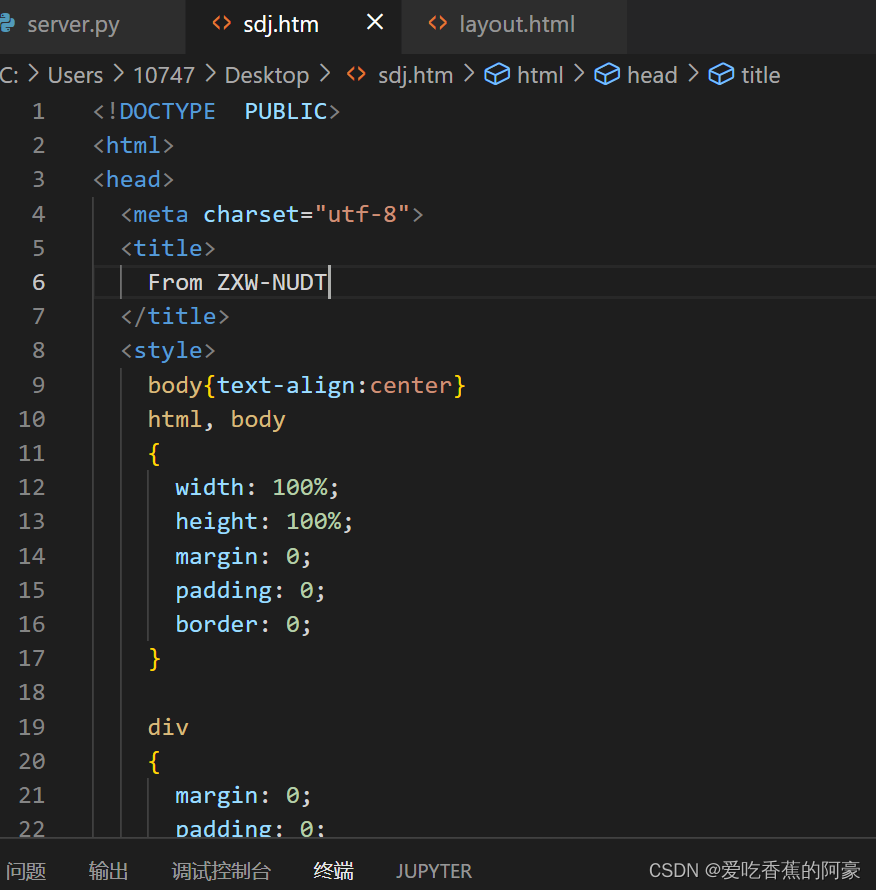Expand the Users breadcrumb folder
Image resolution: width=876 pixels, height=890 pixels.
[x=75, y=75]
